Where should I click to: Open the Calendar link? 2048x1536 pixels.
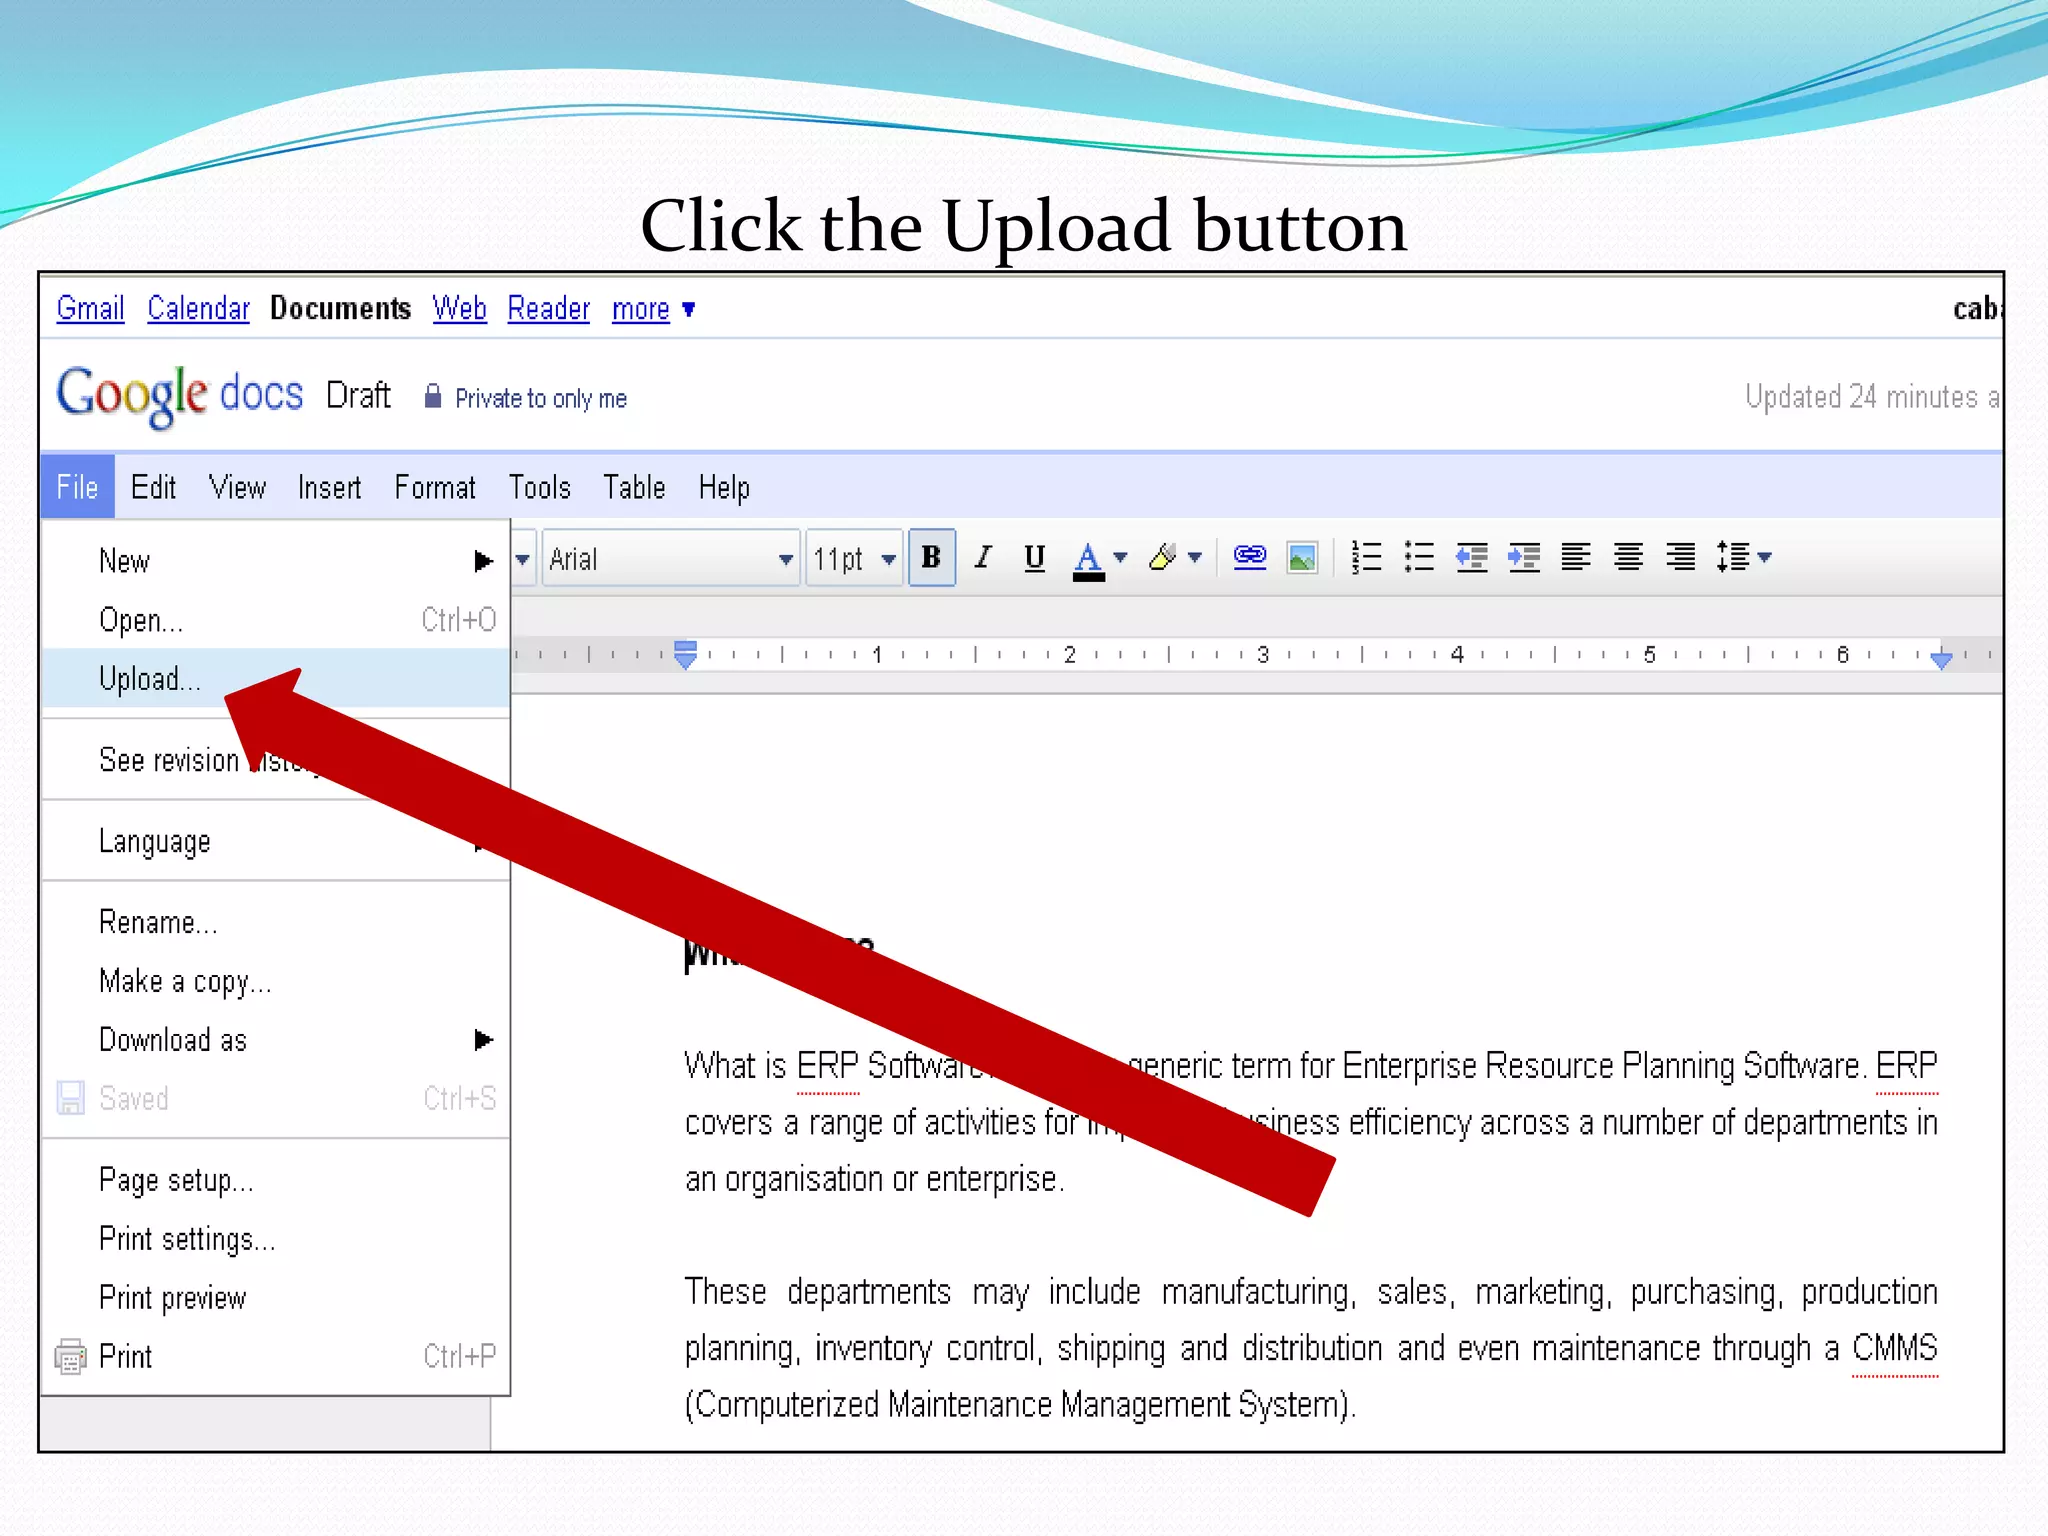click(x=198, y=308)
